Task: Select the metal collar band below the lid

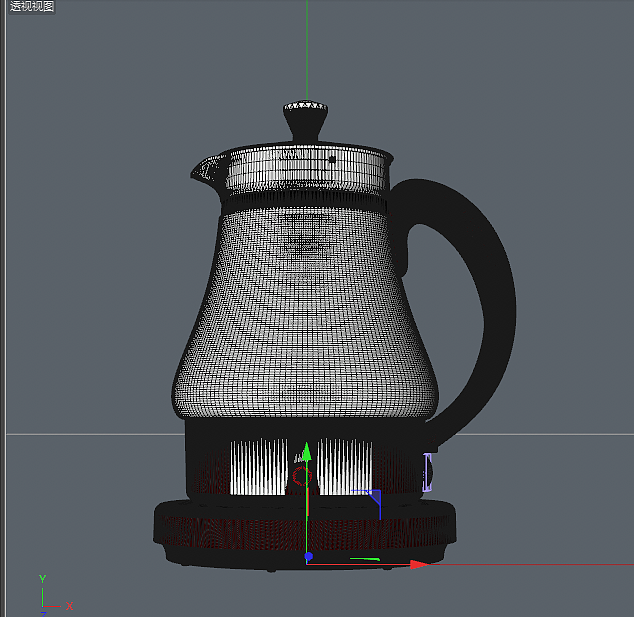Action: pyautogui.click(x=300, y=172)
